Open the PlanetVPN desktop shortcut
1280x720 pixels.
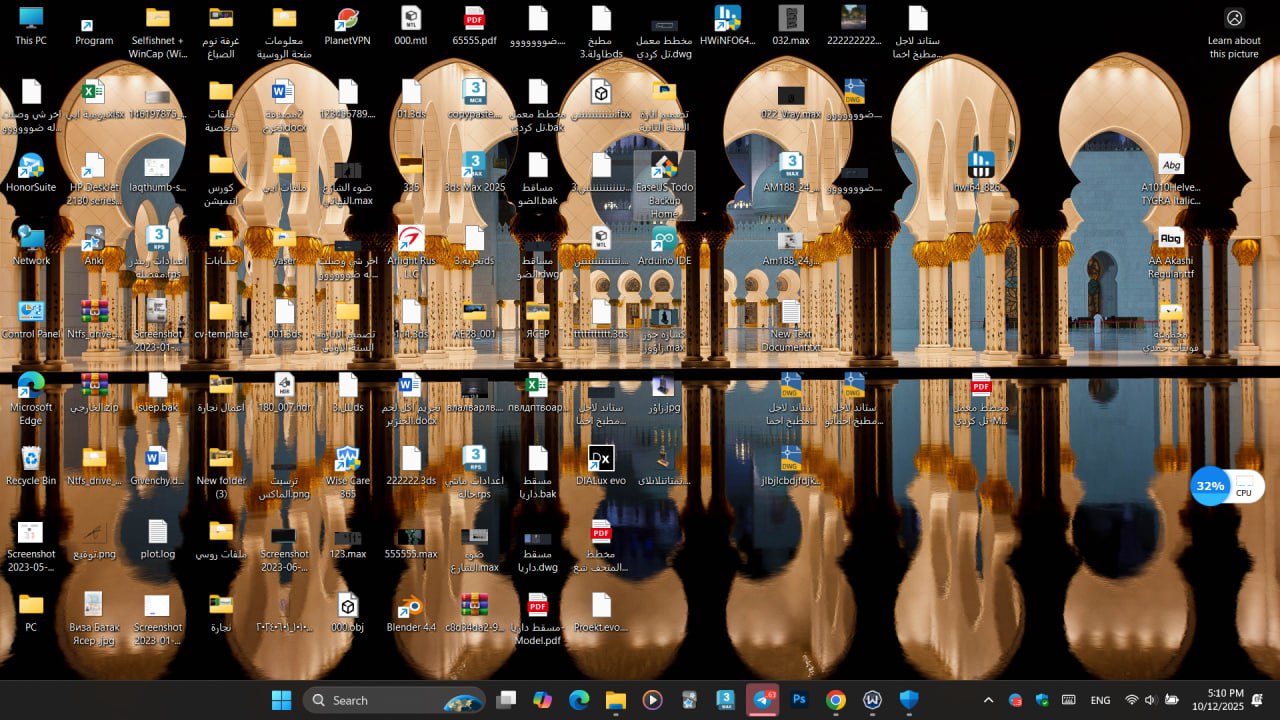click(x=347, y=22)
